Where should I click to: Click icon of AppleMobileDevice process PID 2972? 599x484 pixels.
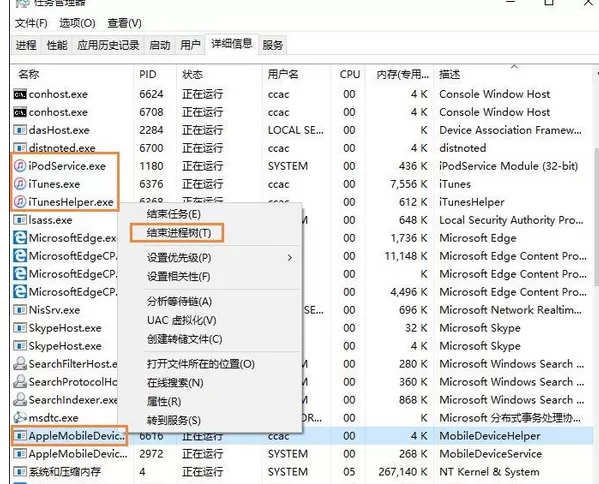pos(20,453)
